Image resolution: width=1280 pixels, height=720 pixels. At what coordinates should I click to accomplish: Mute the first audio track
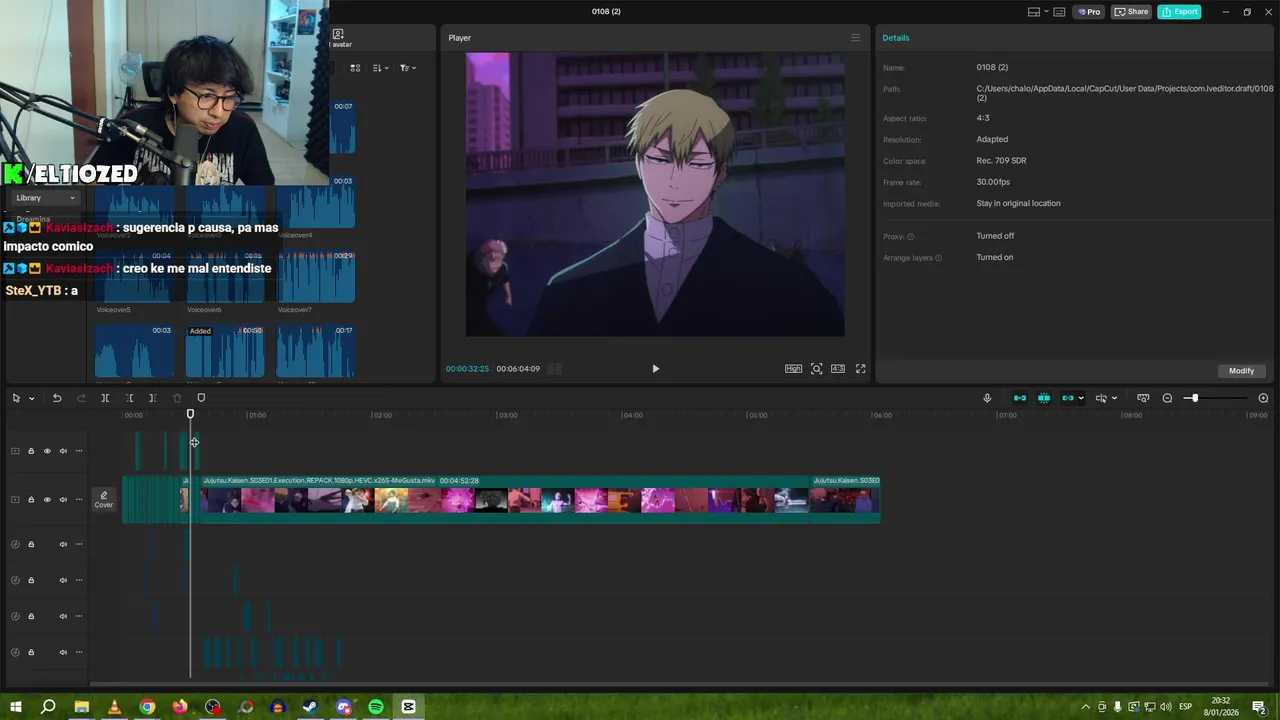pyautogui.click(x=63, y=544)
